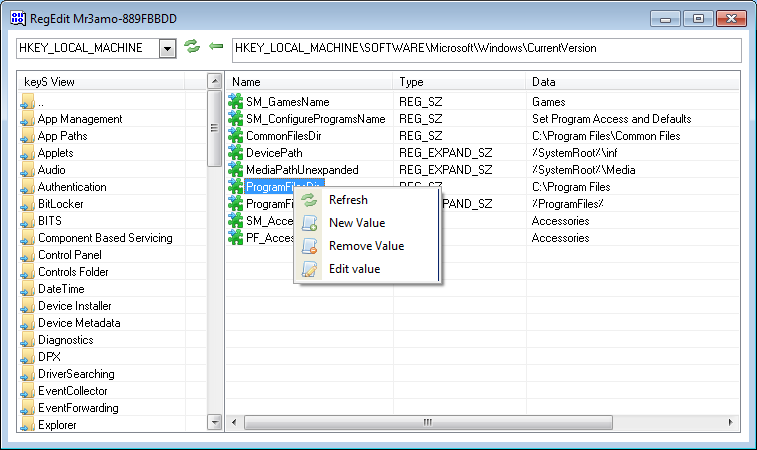Click the keys list scroll-up arrow

[x=214, y=81]
